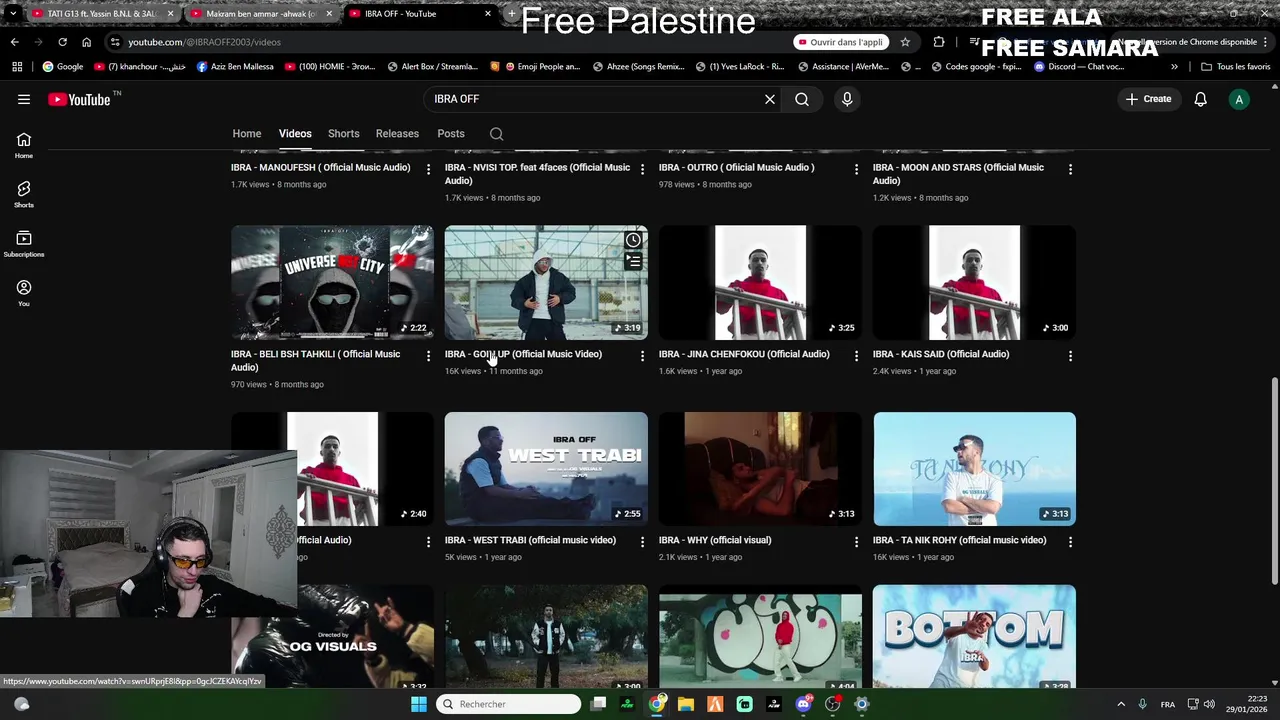Click the magnifier search button
The image size is (1280, 720).
coord(802,99)
